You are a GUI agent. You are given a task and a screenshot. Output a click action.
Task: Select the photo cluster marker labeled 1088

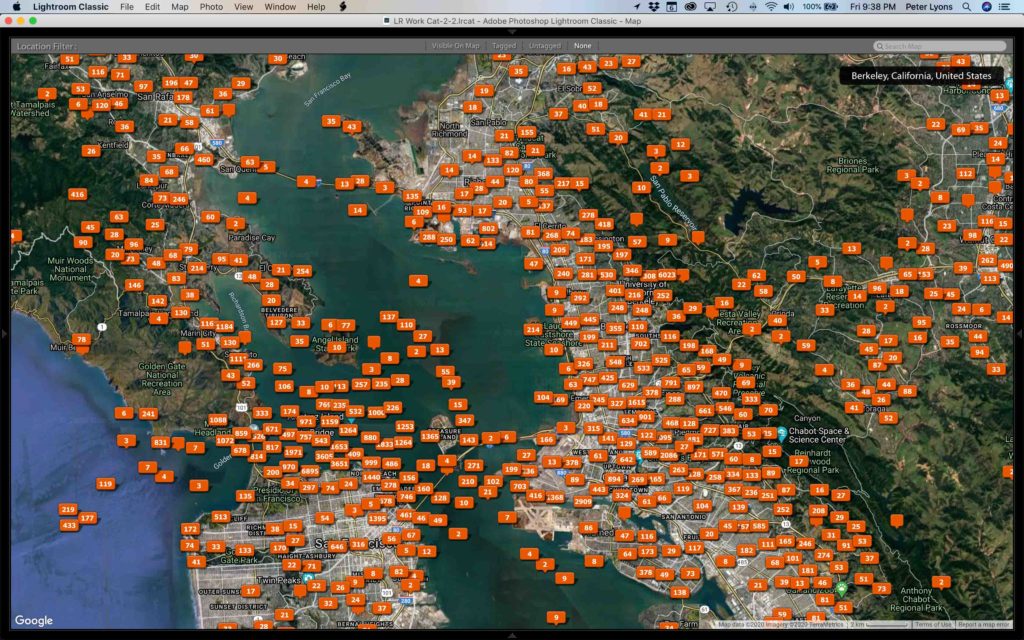click(x=217, y=420)
